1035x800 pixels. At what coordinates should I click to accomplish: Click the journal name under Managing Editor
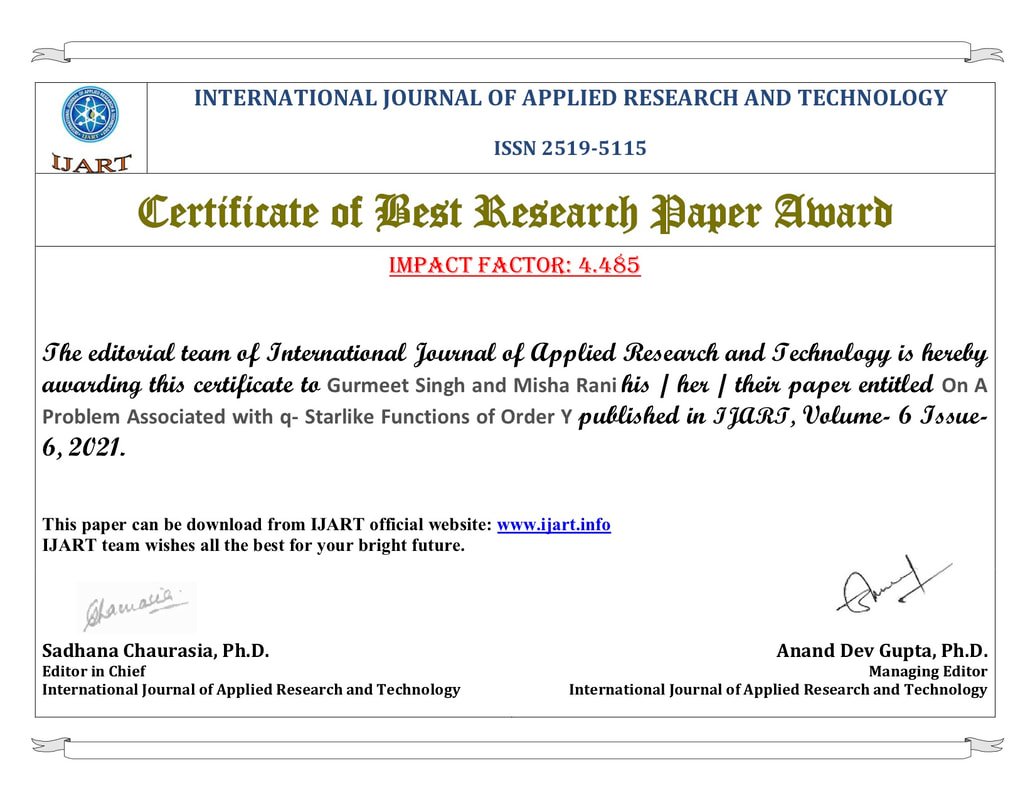778,690
